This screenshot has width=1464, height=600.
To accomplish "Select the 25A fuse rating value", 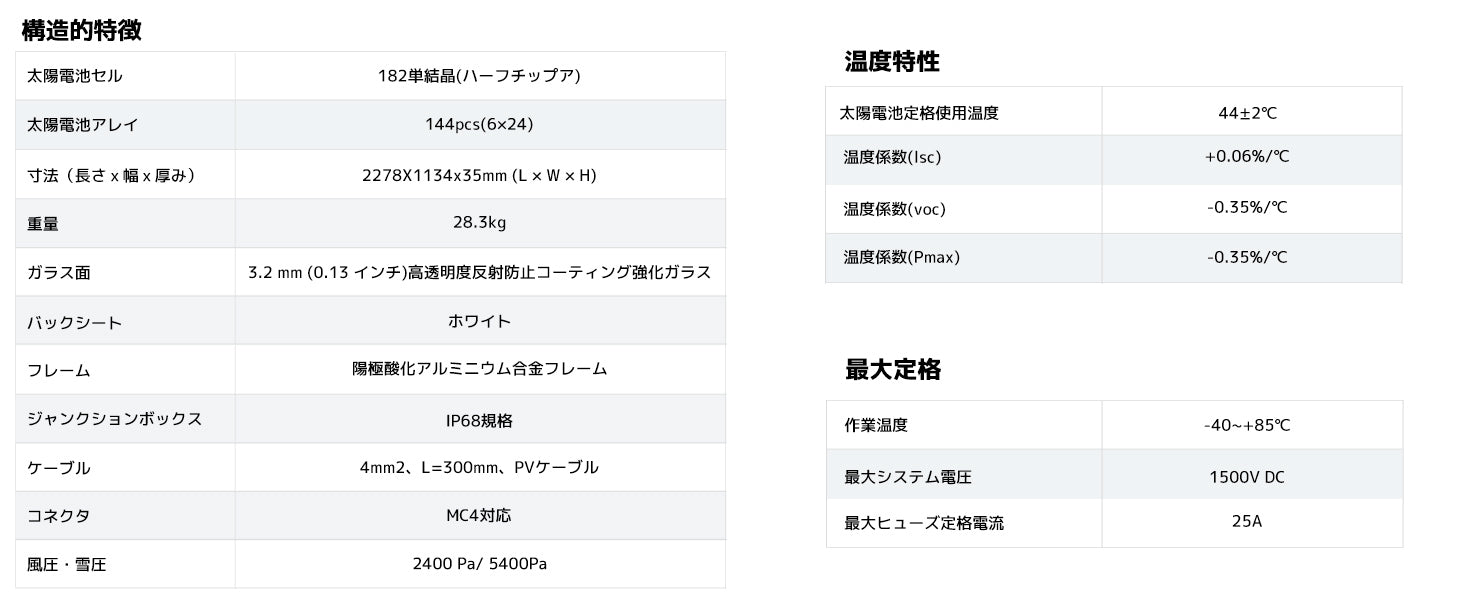I will (x=1247, y=521).
